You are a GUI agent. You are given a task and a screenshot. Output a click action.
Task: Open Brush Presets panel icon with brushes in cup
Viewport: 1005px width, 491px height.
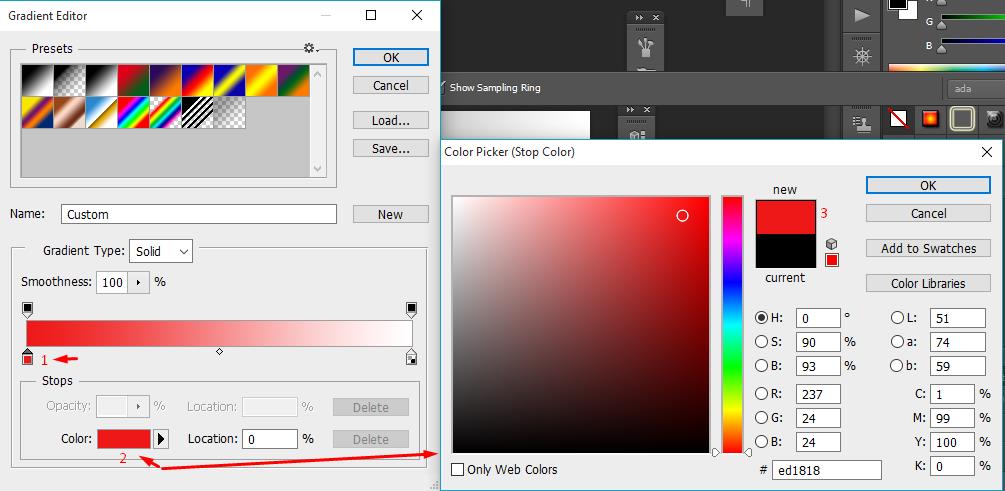click(645, 47)
